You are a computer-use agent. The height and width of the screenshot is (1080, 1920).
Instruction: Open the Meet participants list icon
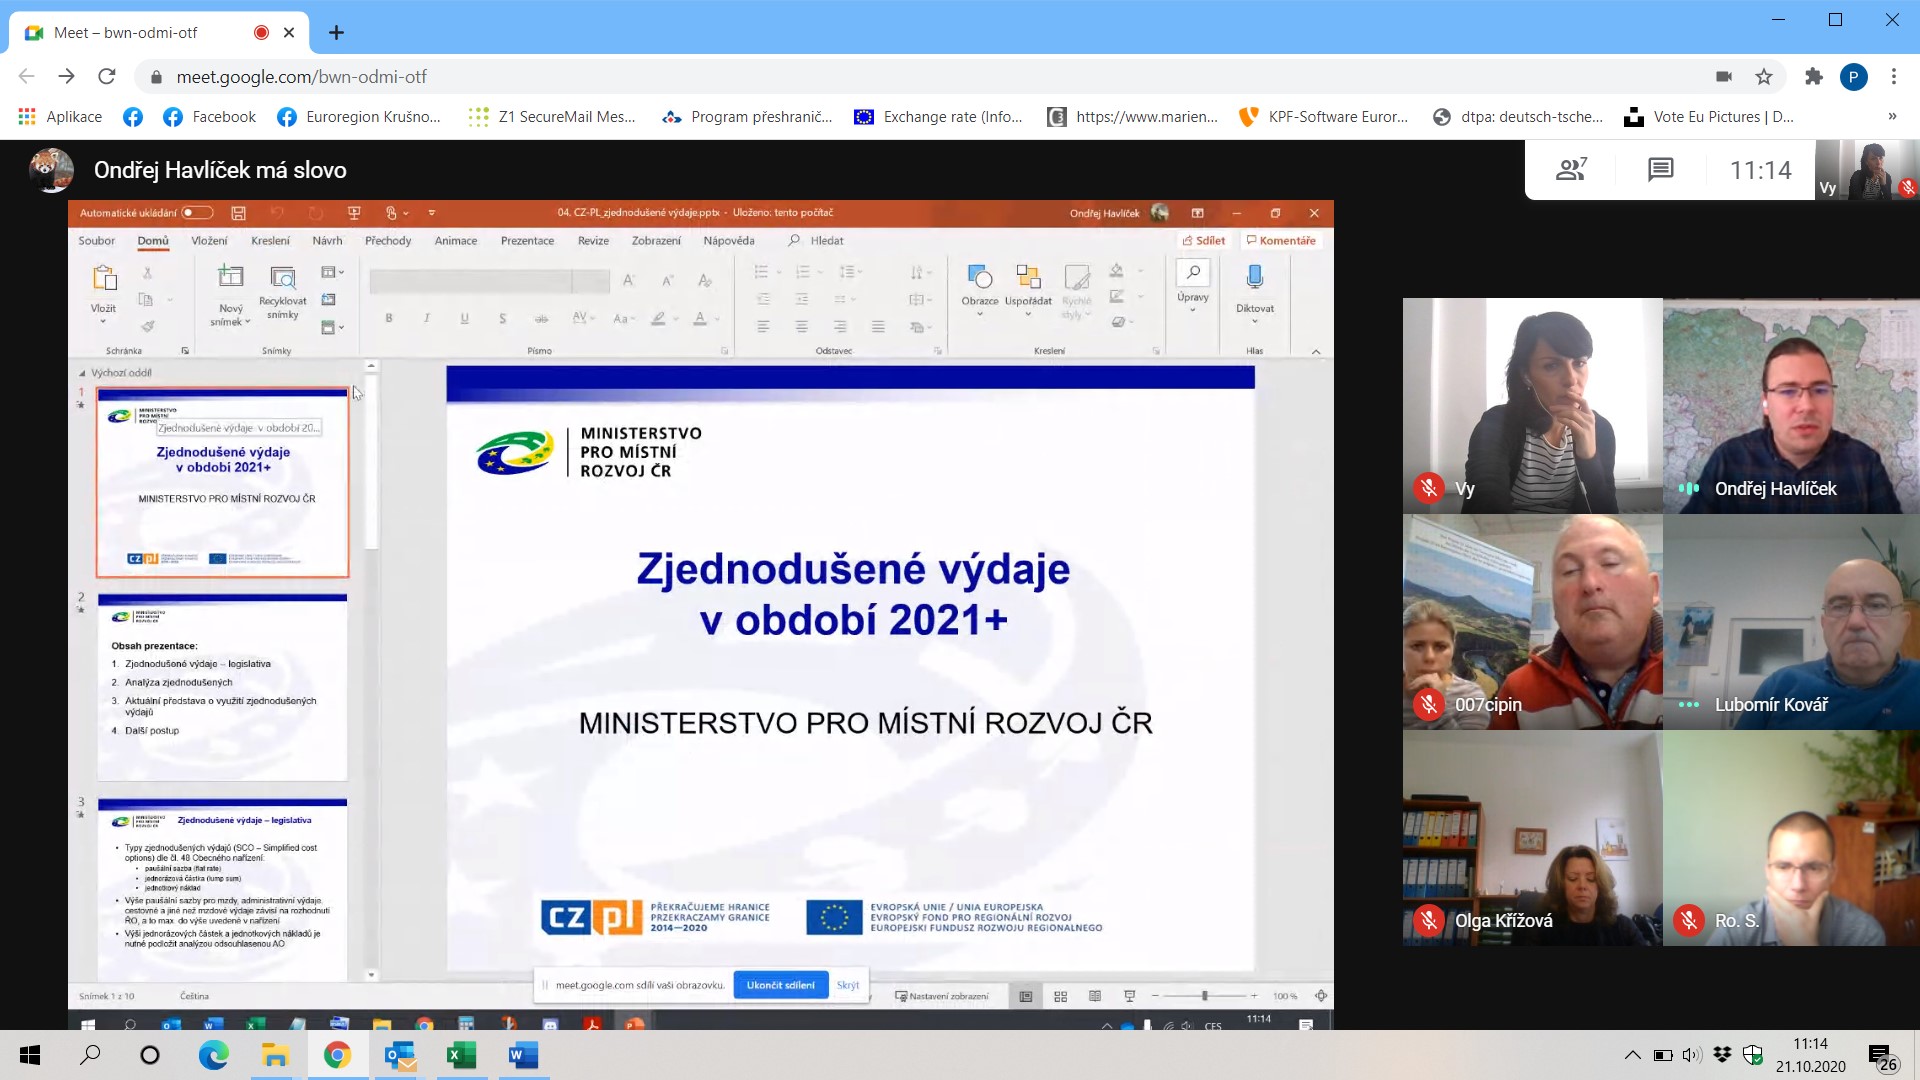coord(1571,170)
